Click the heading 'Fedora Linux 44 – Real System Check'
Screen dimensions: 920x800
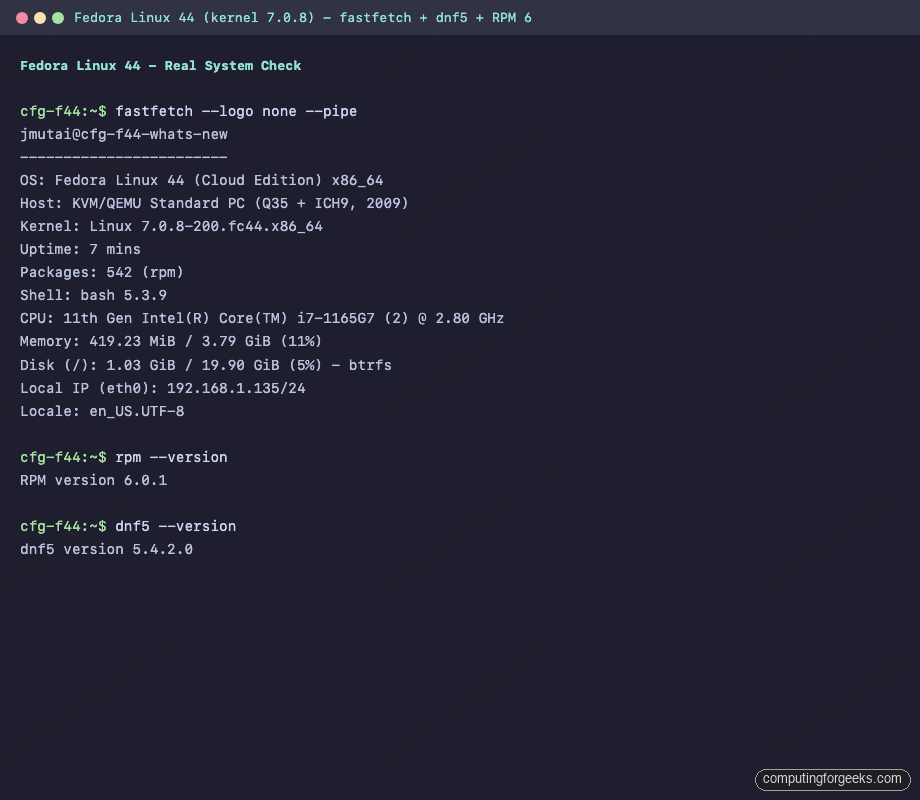tap(161, 66)
